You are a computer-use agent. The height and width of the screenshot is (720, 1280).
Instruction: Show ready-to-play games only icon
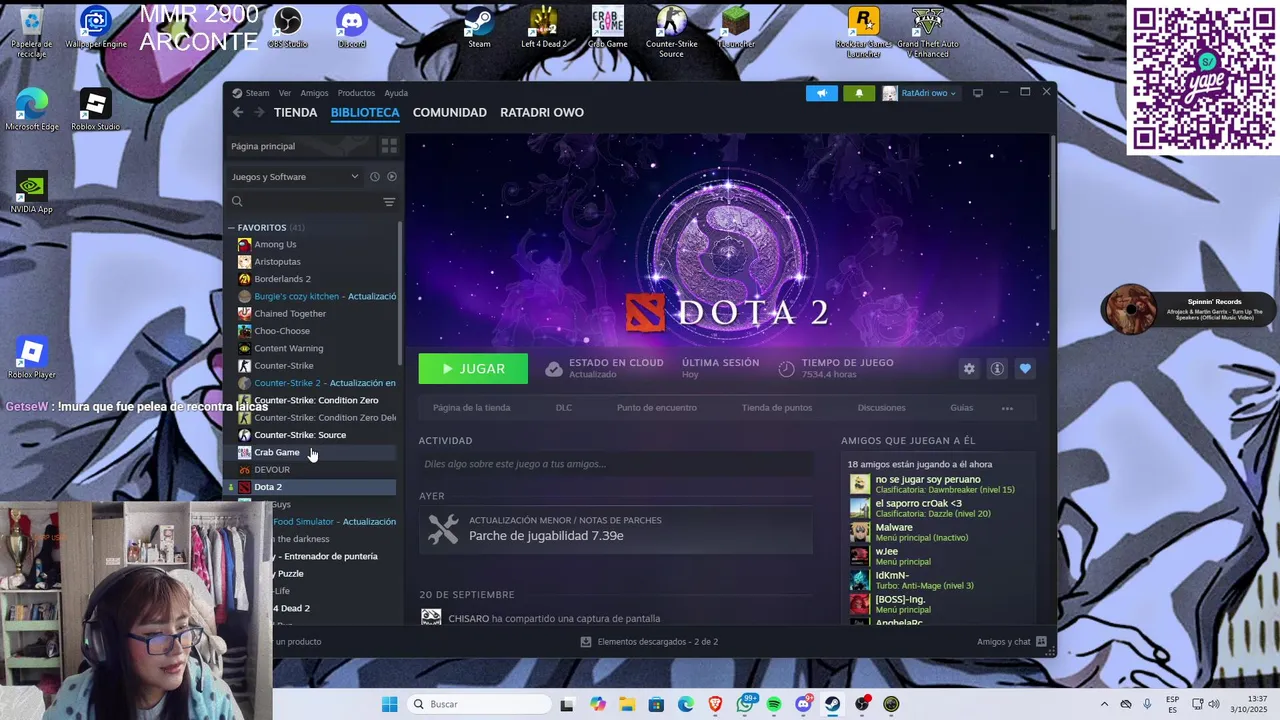392,177
